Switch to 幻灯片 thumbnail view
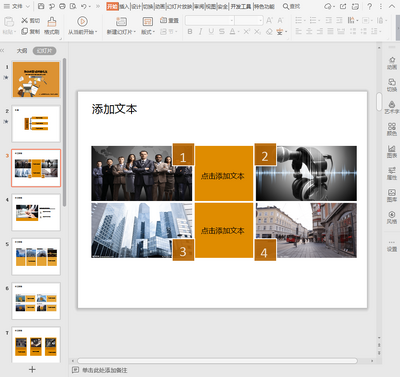 tap(44, 51)
